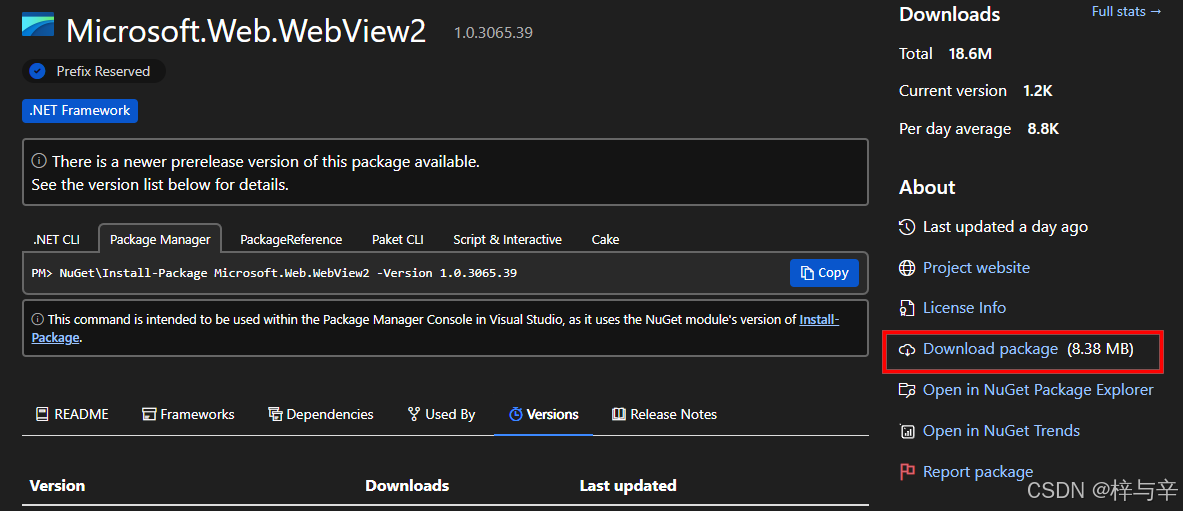This screenshot has width=1183, height=511.
Task: Follow the Install-Package documentation link
Action: pyautogui.click(x=819, y=320)
